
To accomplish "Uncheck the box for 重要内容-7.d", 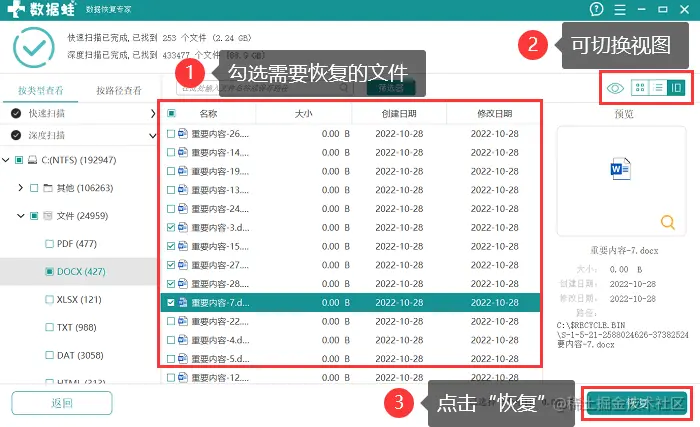I will [171, 302].
